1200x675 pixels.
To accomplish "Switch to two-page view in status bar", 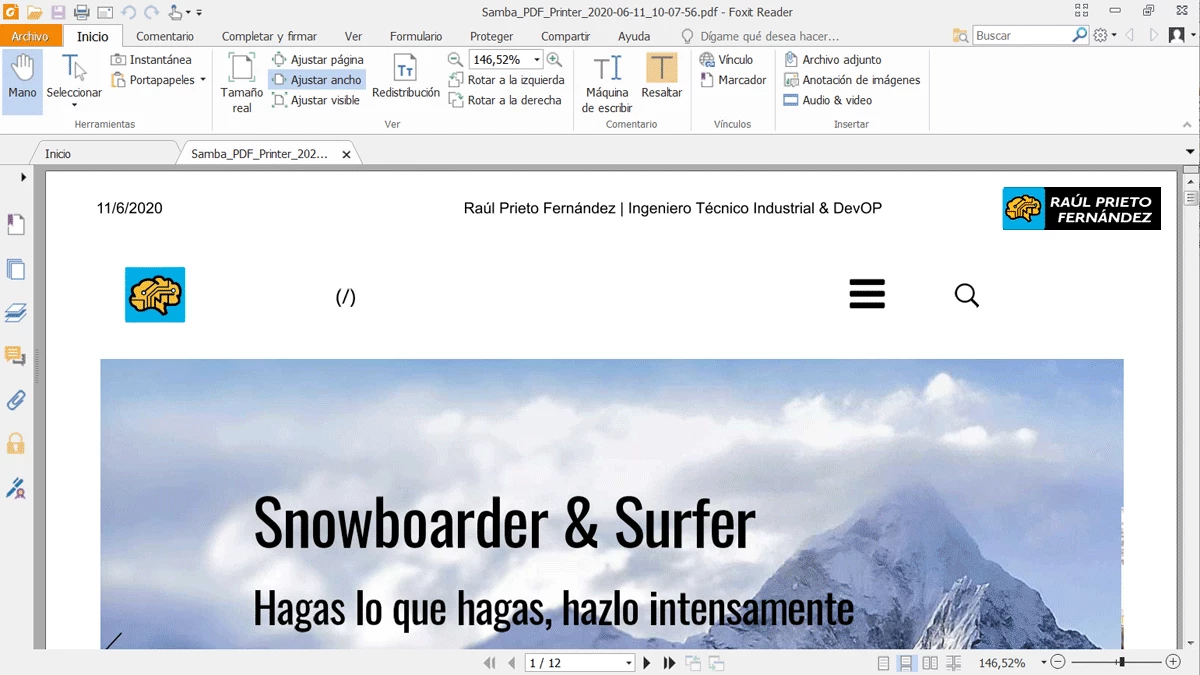I will tap(929, 662).
